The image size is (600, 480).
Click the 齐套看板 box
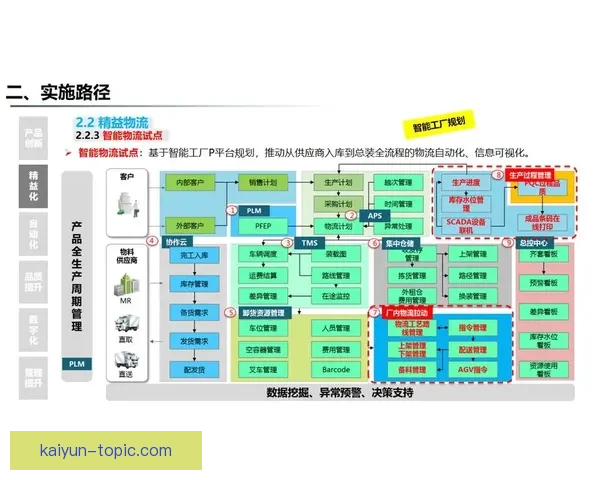tap(544, 254)
